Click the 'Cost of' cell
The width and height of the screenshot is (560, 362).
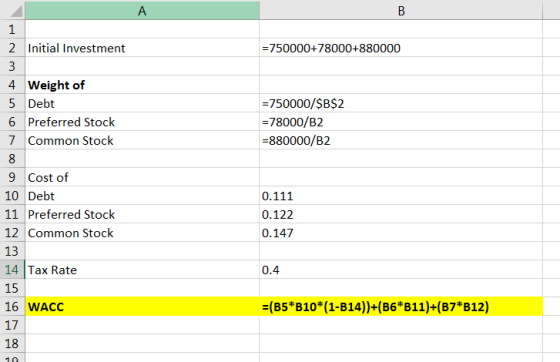pyautogui.click(x=142, y=177)
